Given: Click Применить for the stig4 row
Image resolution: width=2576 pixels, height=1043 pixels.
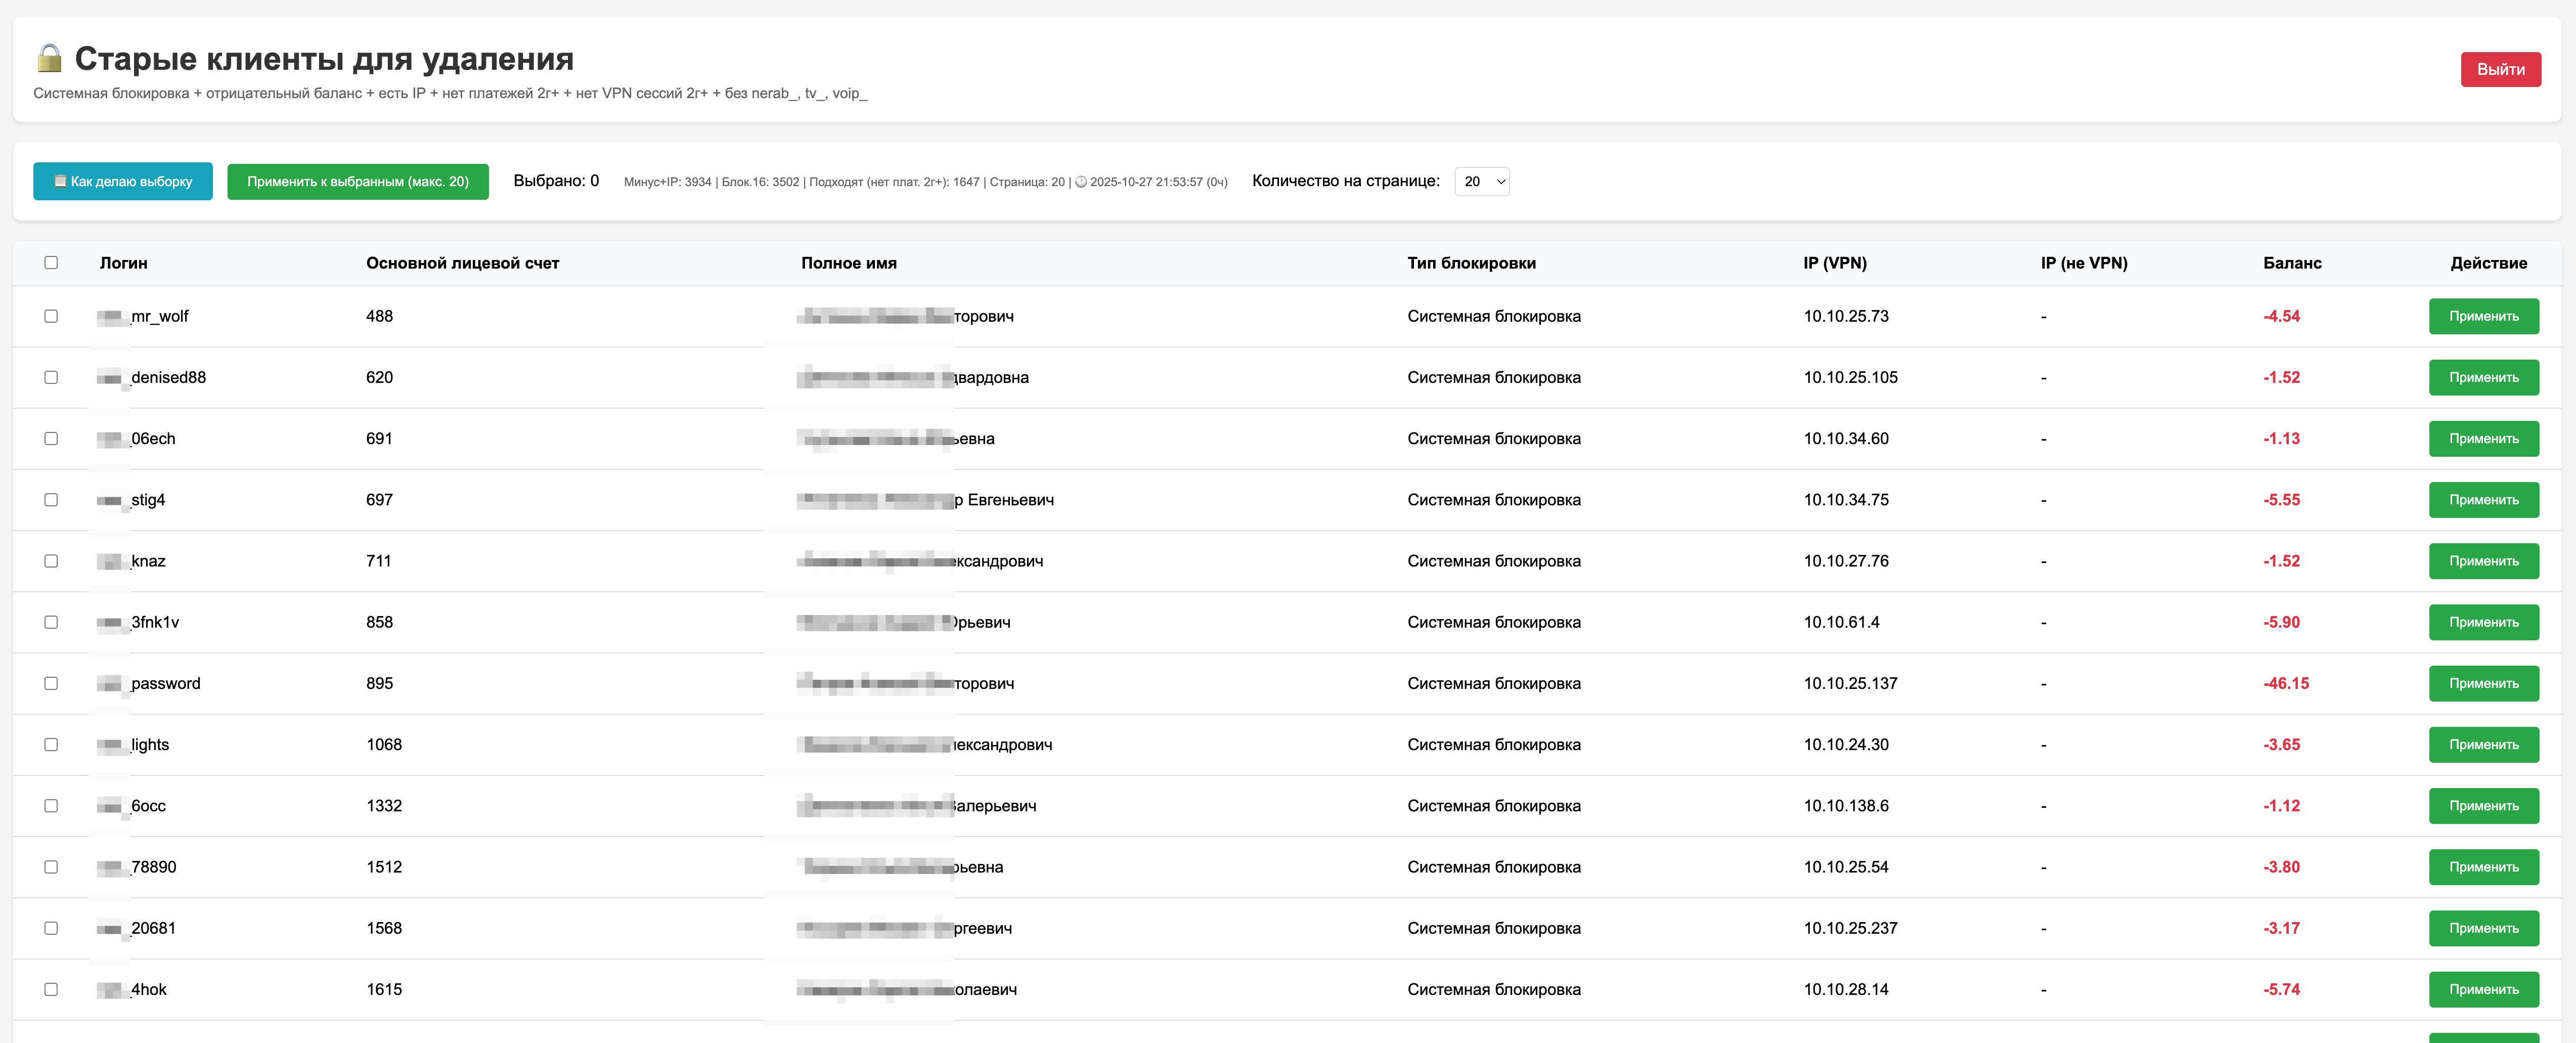Looking at the screenshot, I should coord(2484,500).
